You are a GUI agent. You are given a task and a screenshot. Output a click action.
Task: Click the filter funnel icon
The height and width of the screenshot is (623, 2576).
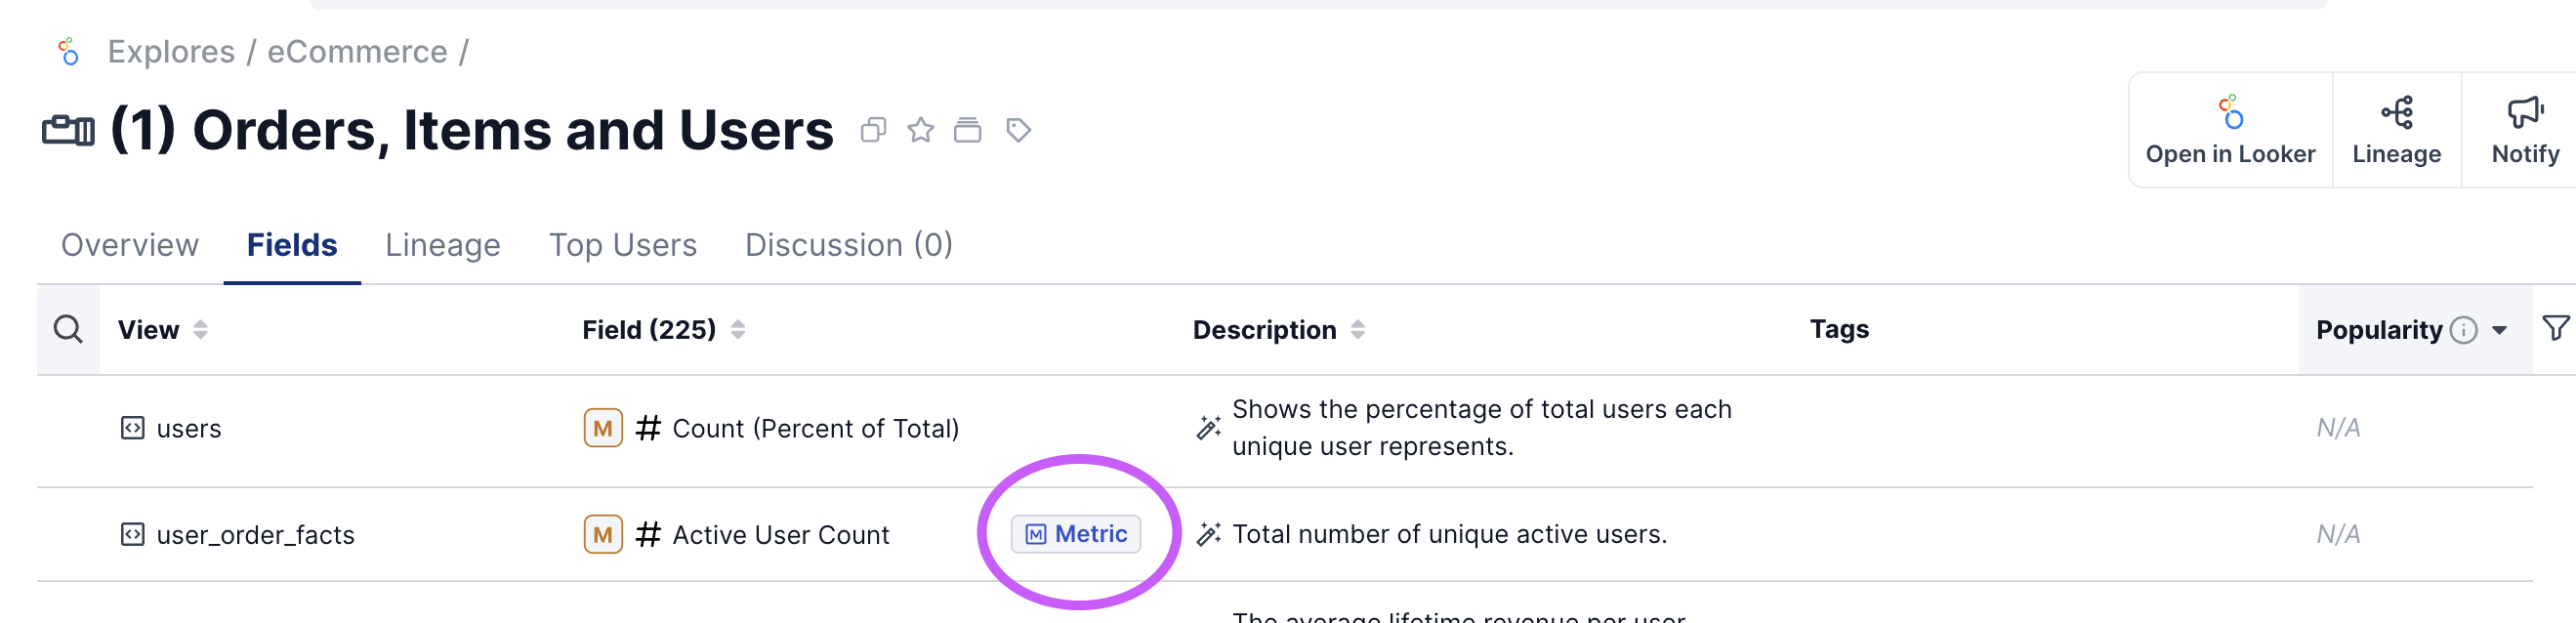[2555, 328]
